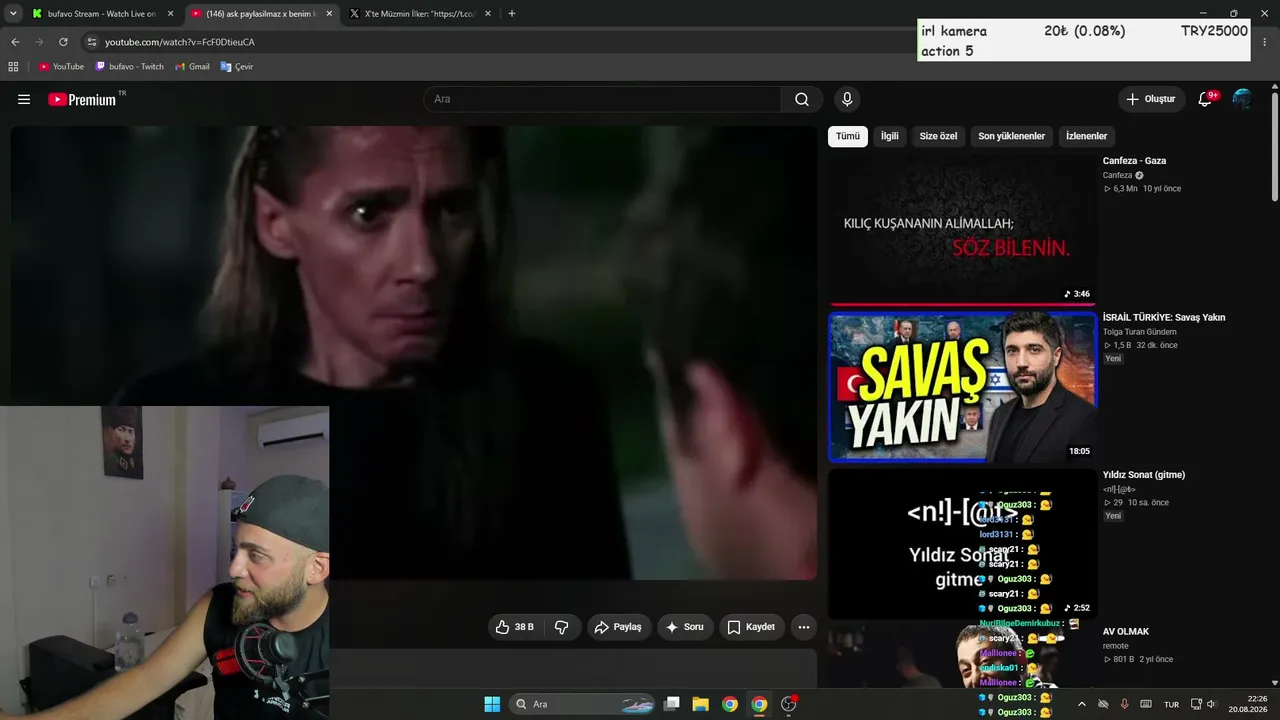Open the taskbar microphone tray icon
The width and height of the screenshot is (1280, 720).
point(1124,704)
